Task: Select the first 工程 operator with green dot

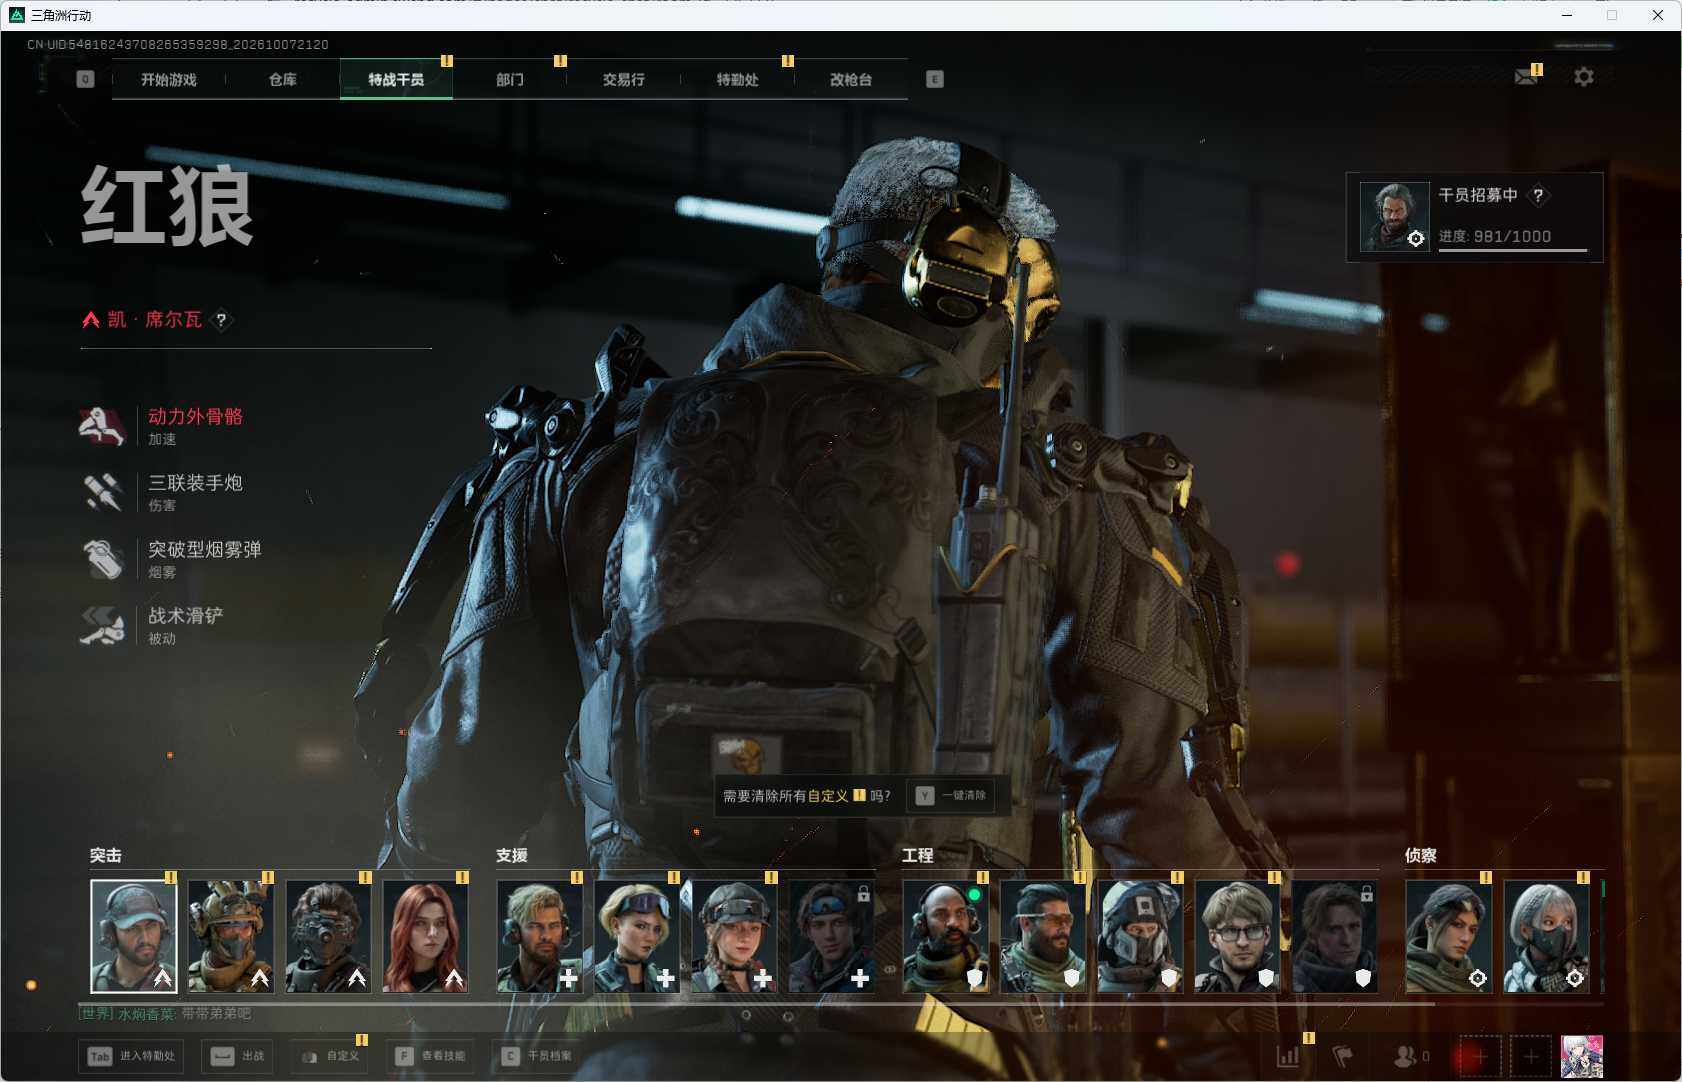Action: pyautogui.click(x=946, y=936)
